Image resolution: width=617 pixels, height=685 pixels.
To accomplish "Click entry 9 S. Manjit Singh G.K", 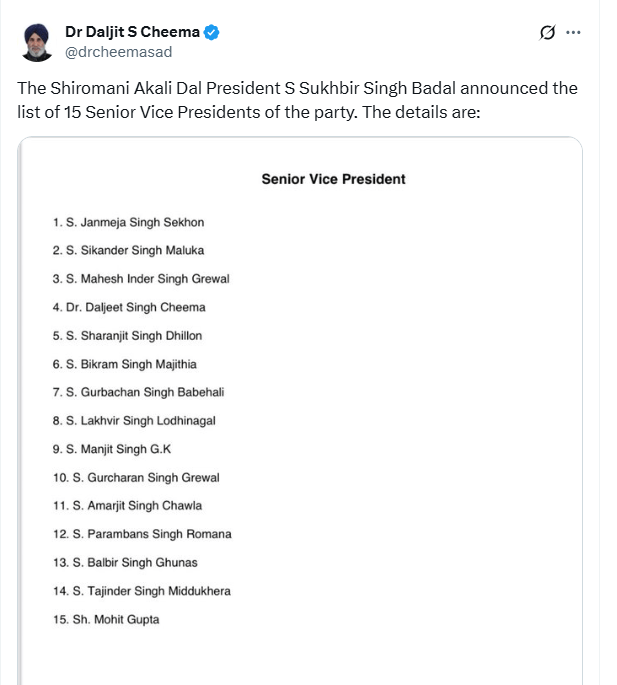I will tap(112, 449).
